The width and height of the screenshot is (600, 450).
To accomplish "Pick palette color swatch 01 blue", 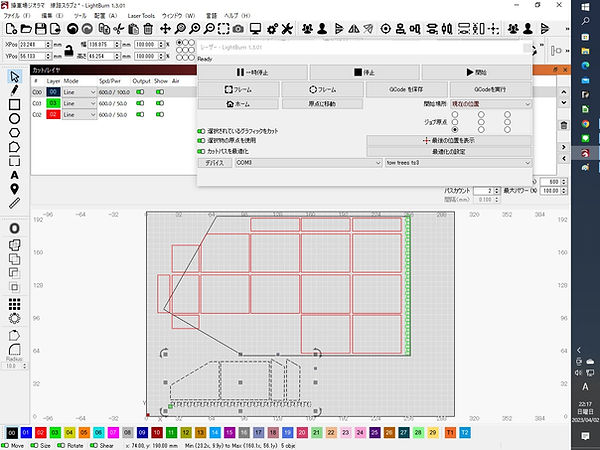I will click(x=26, y=433).
